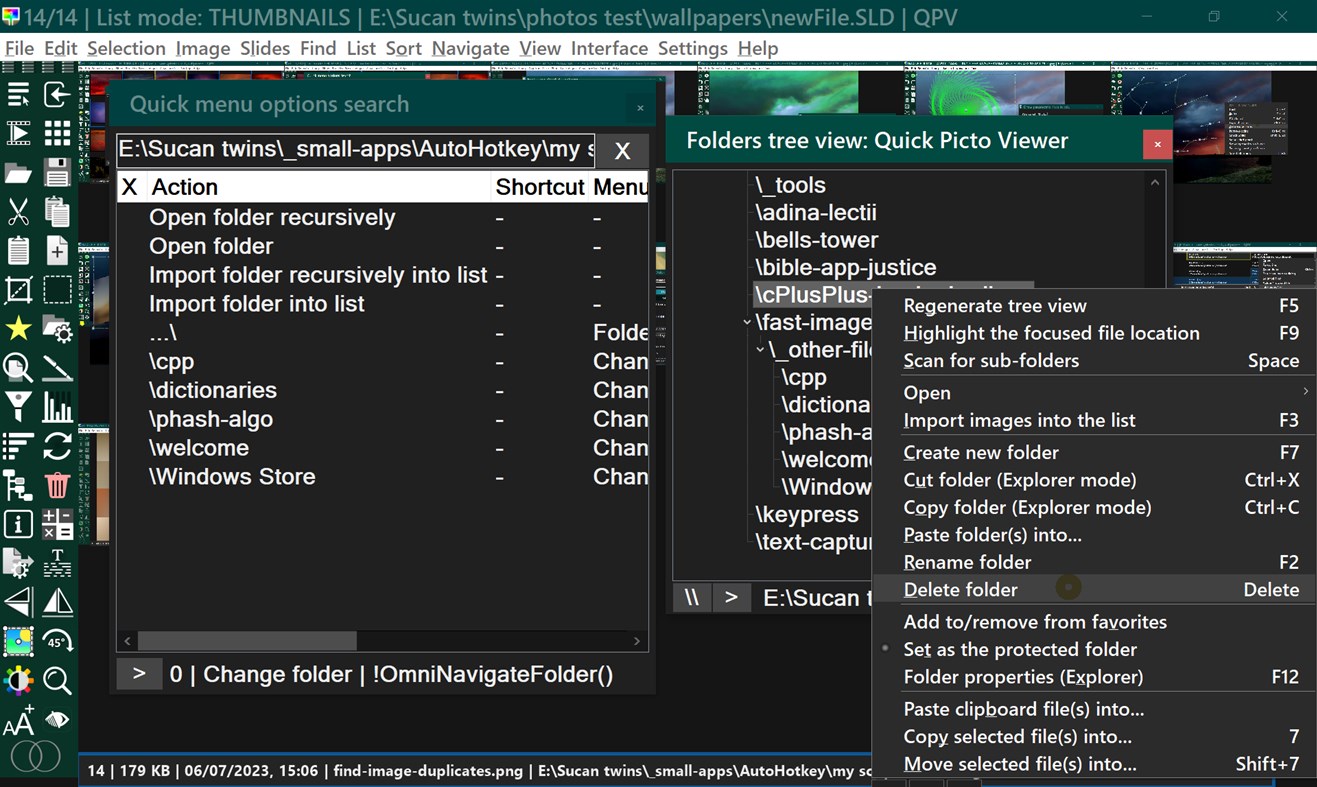This screenshot has height=787, width=1317.
Task: Select the horizontal flip icon
Action: [58, 602]
